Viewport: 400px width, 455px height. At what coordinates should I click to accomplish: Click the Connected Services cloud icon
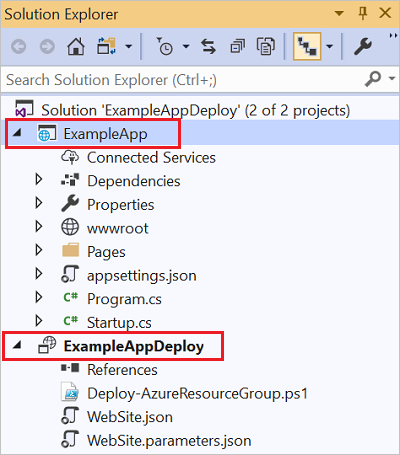[70, 157]
